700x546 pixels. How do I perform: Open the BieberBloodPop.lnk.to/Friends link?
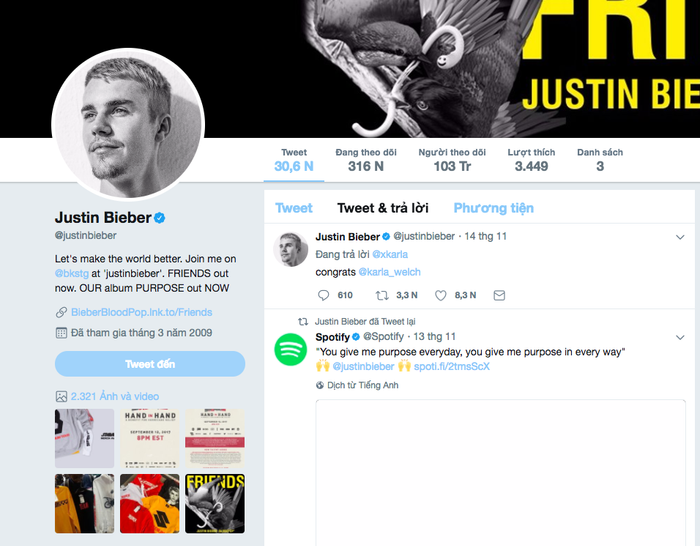[x=142, y=312]
